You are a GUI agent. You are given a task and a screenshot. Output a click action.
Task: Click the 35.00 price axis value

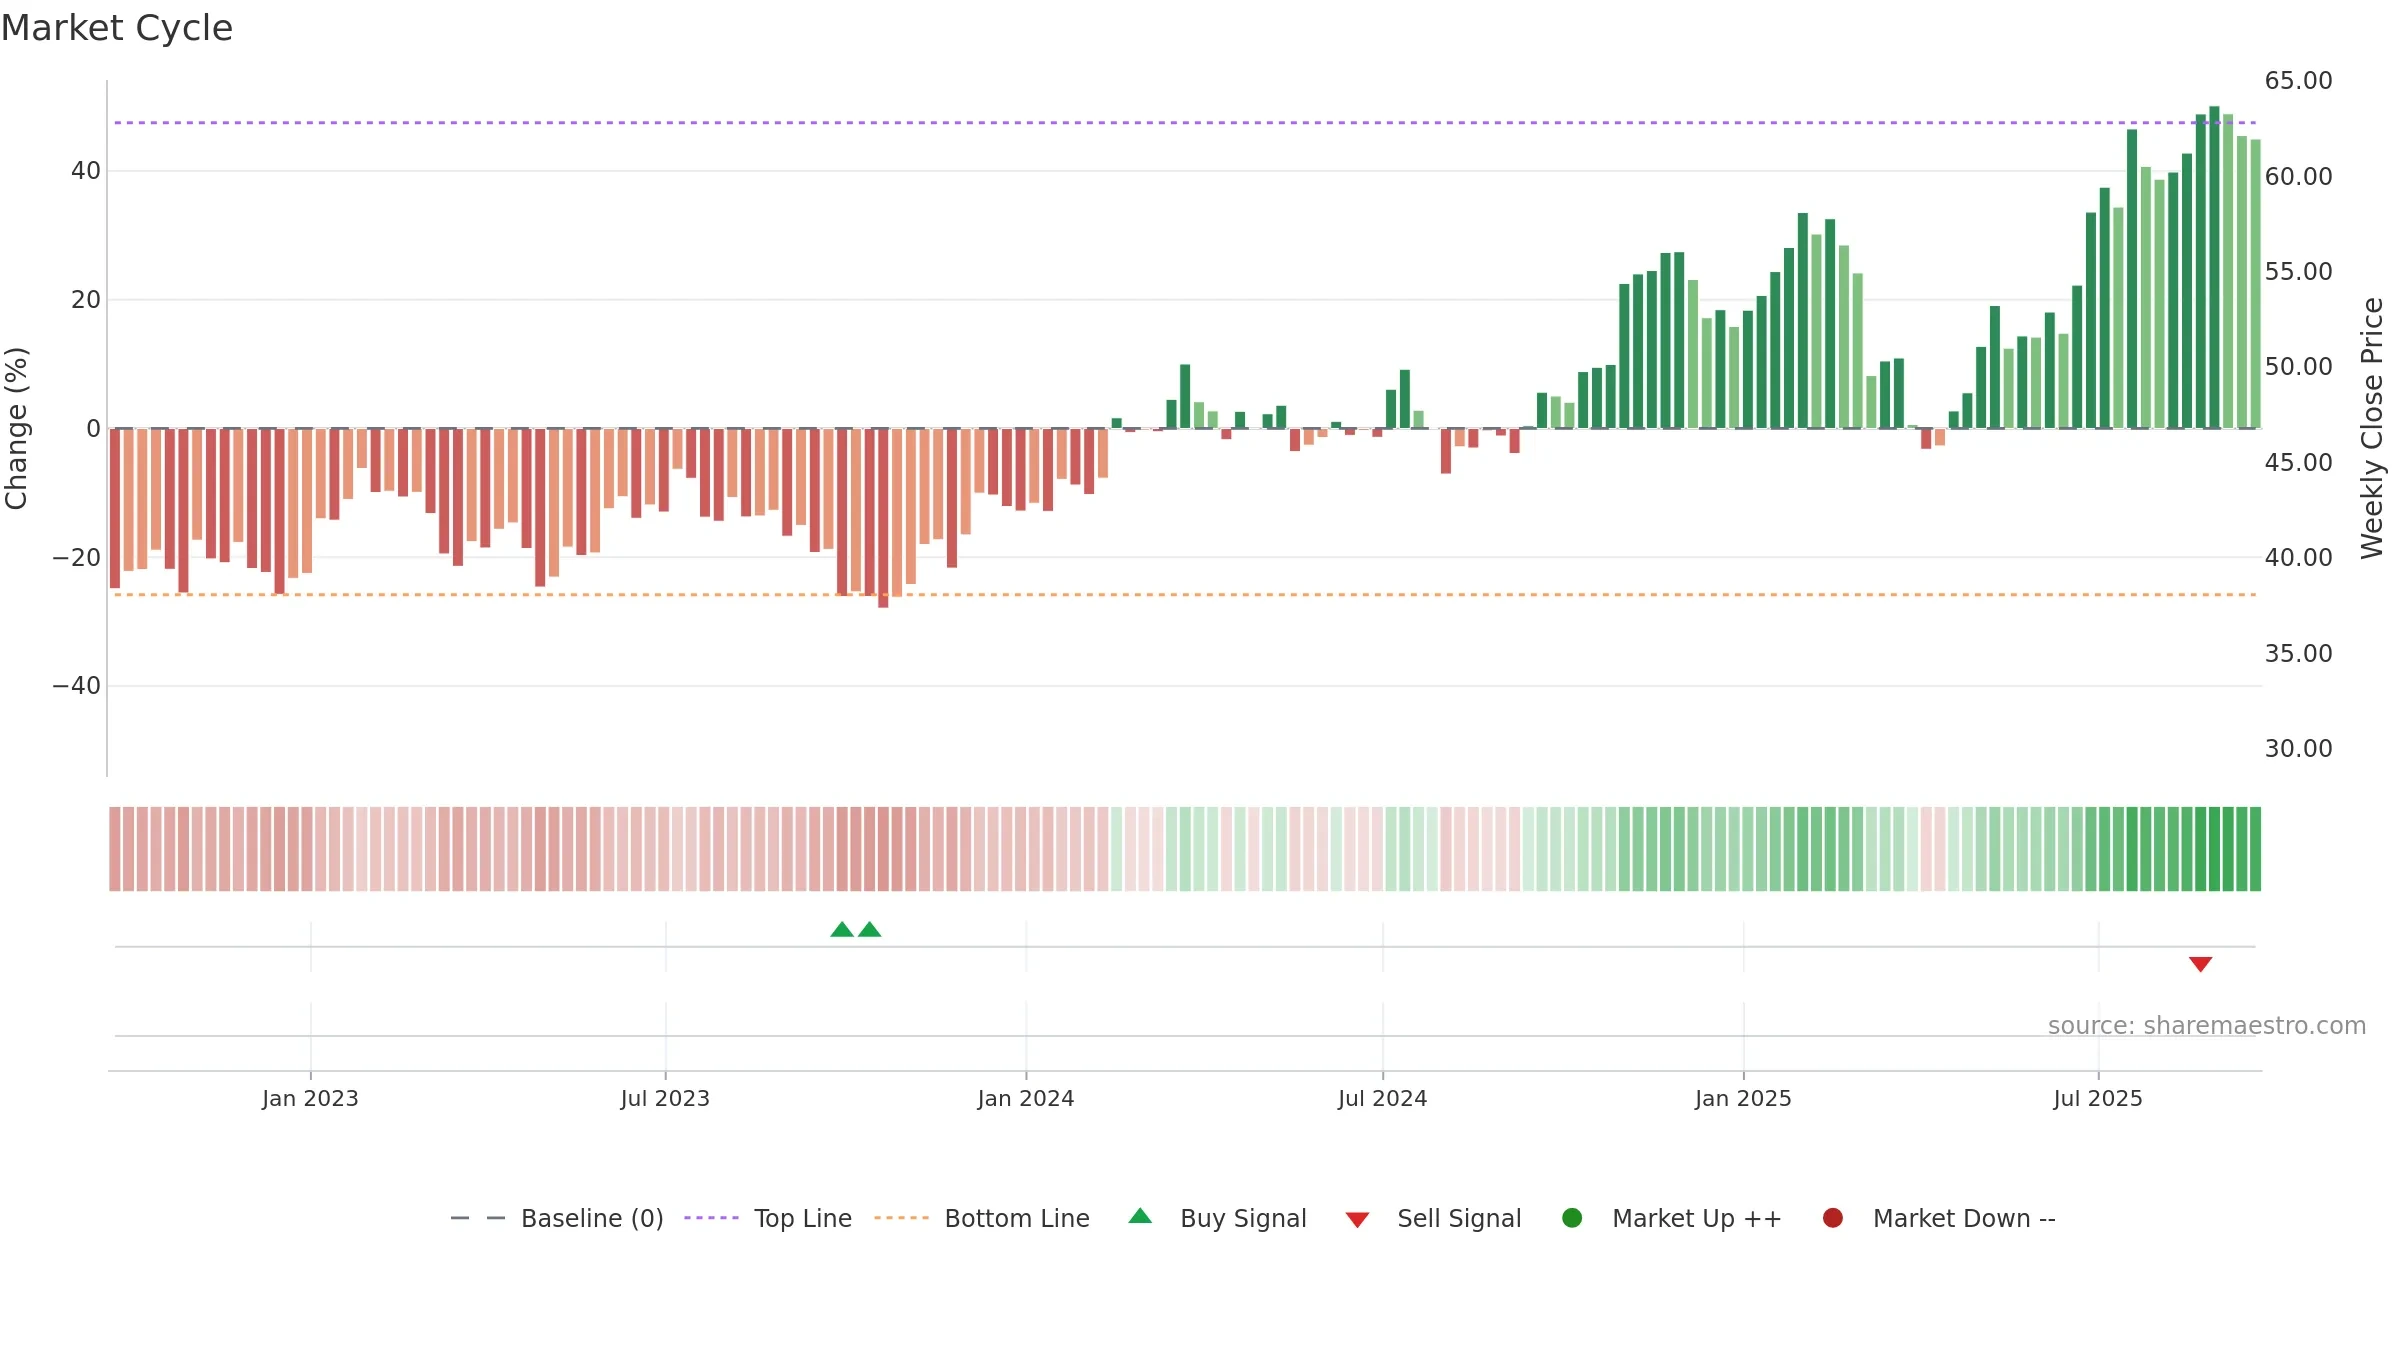coord(2298,654)
